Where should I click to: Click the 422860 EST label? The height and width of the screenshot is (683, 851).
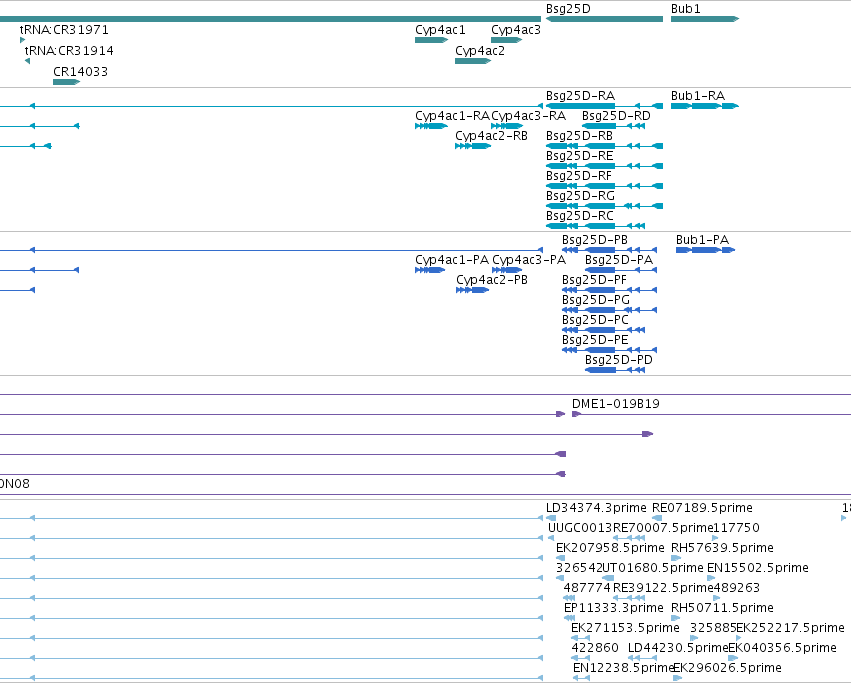595,648
